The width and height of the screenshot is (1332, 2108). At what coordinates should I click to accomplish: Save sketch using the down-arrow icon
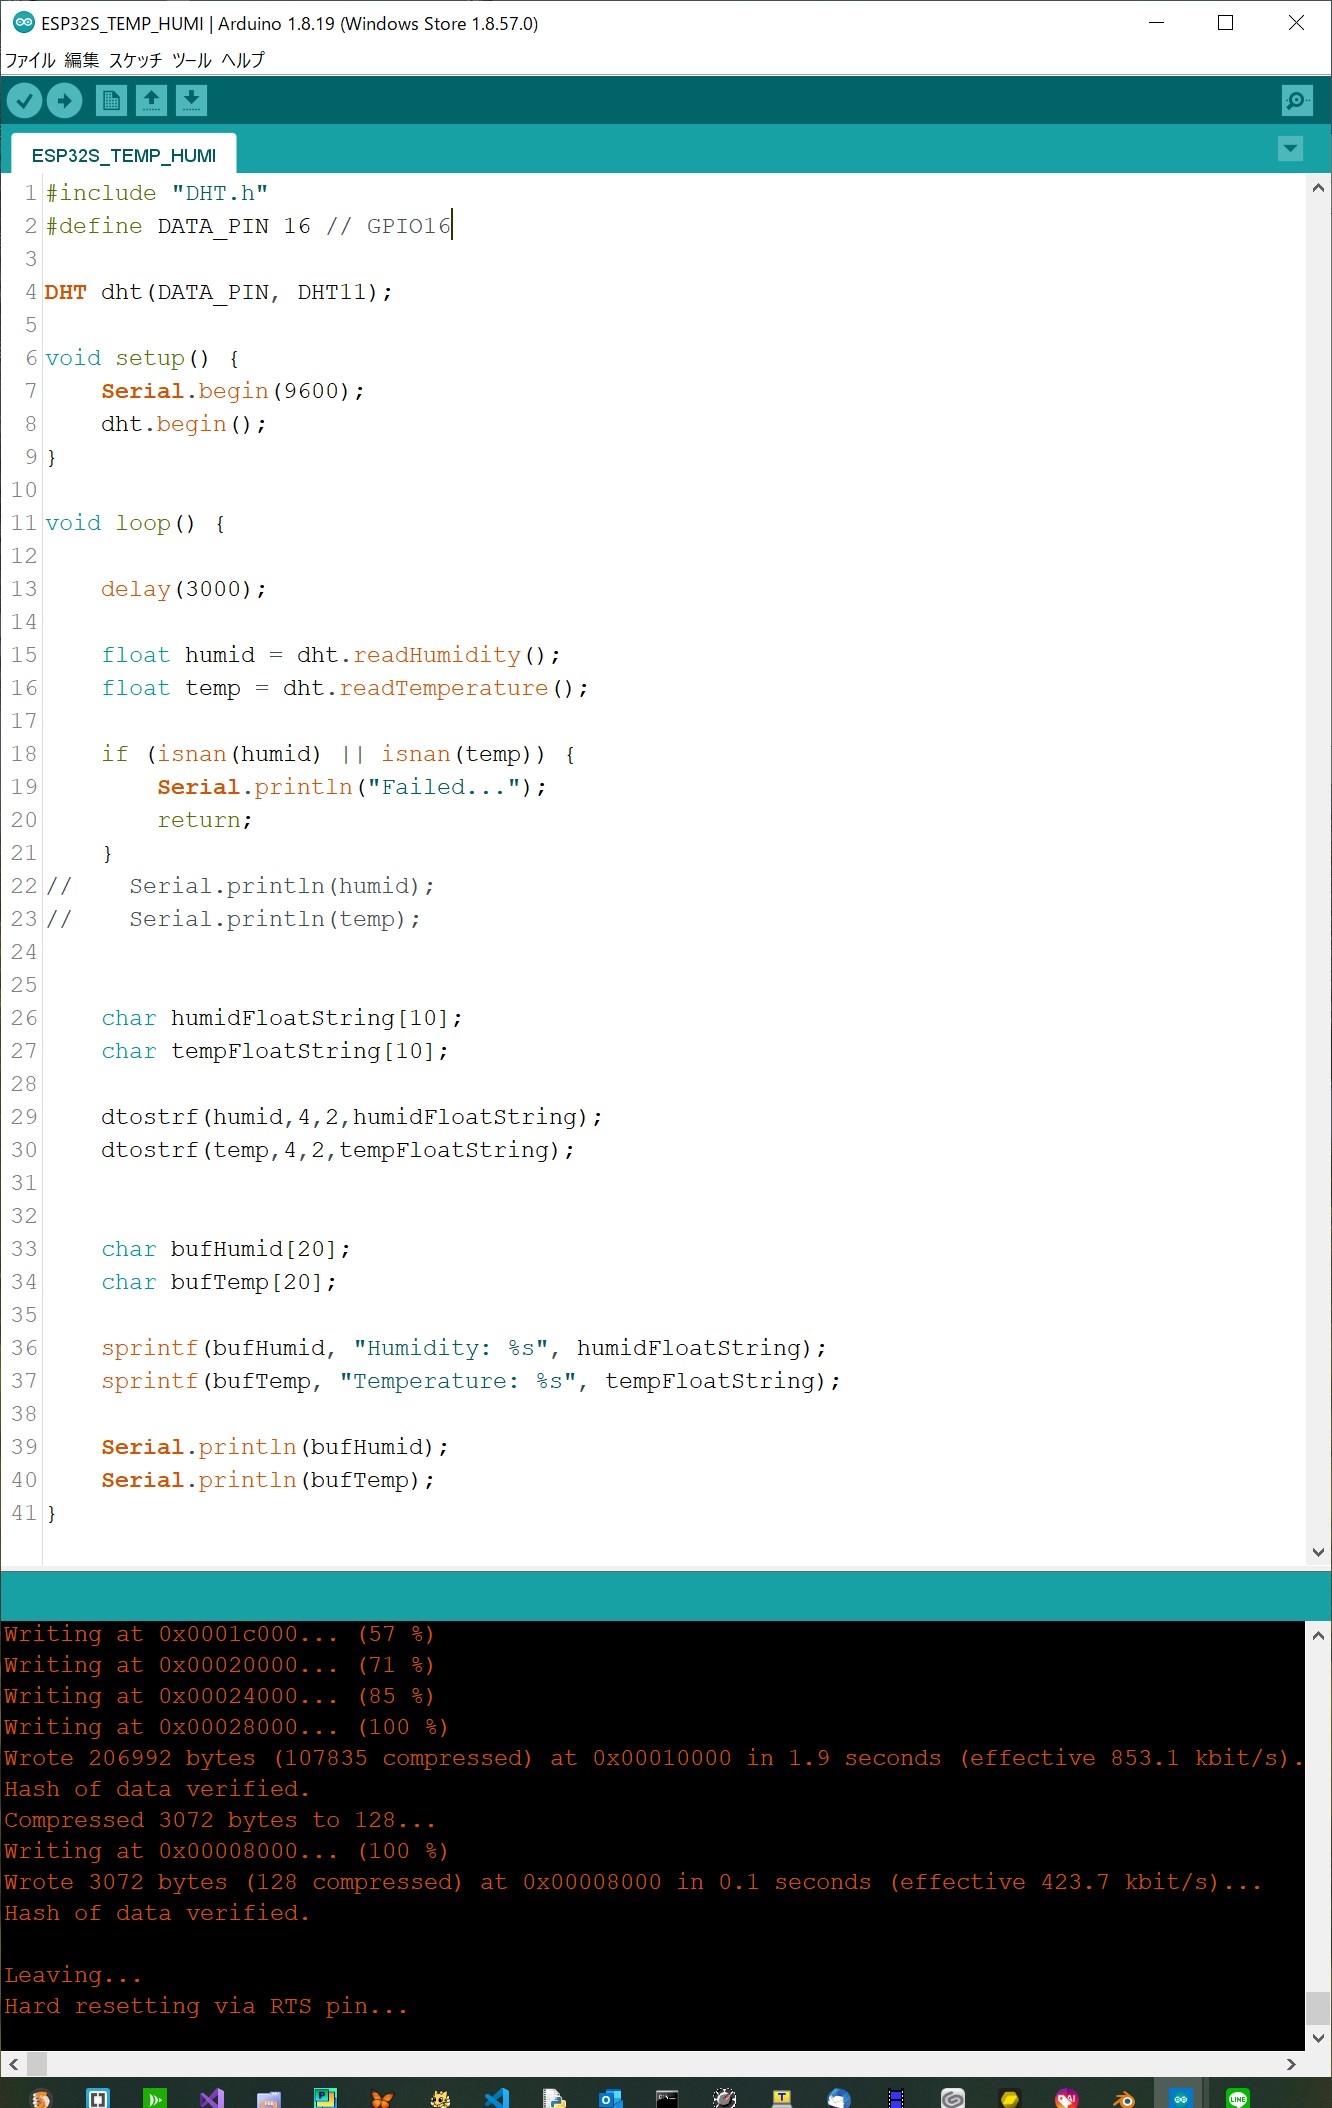191,100
